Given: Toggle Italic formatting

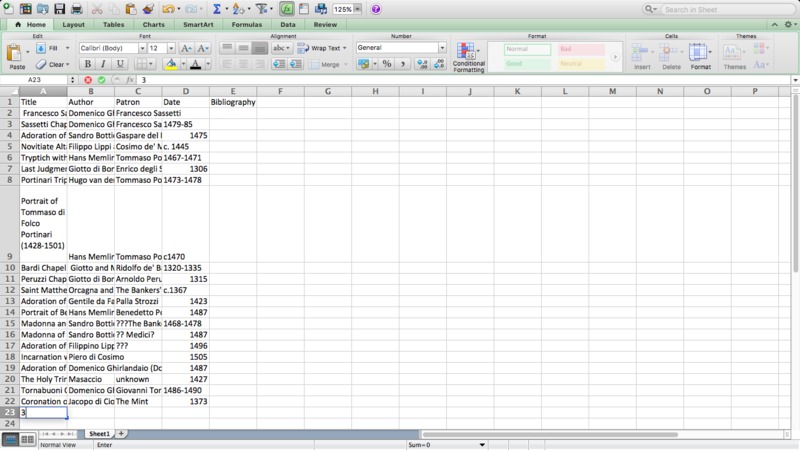Looking at the screenshot, I should click(x=104, y=64).
